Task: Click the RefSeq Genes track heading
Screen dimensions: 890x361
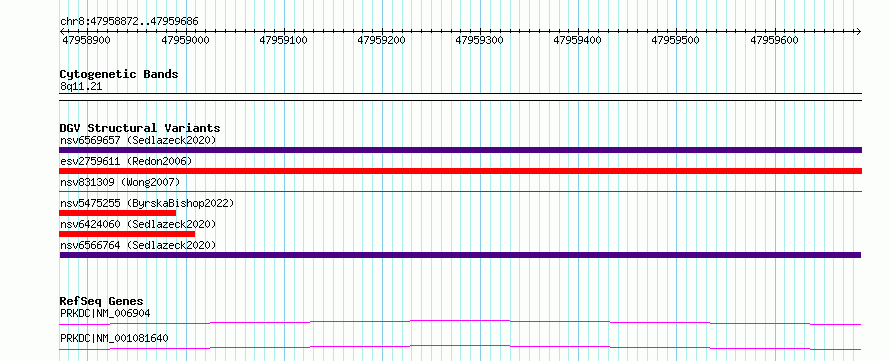Action: coord(102,301)
